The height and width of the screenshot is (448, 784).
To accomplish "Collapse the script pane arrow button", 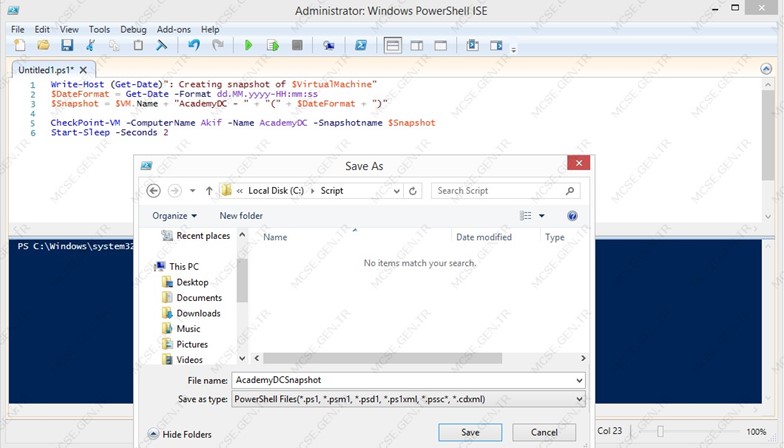I will pyautogui.click(x=766, y=69).
